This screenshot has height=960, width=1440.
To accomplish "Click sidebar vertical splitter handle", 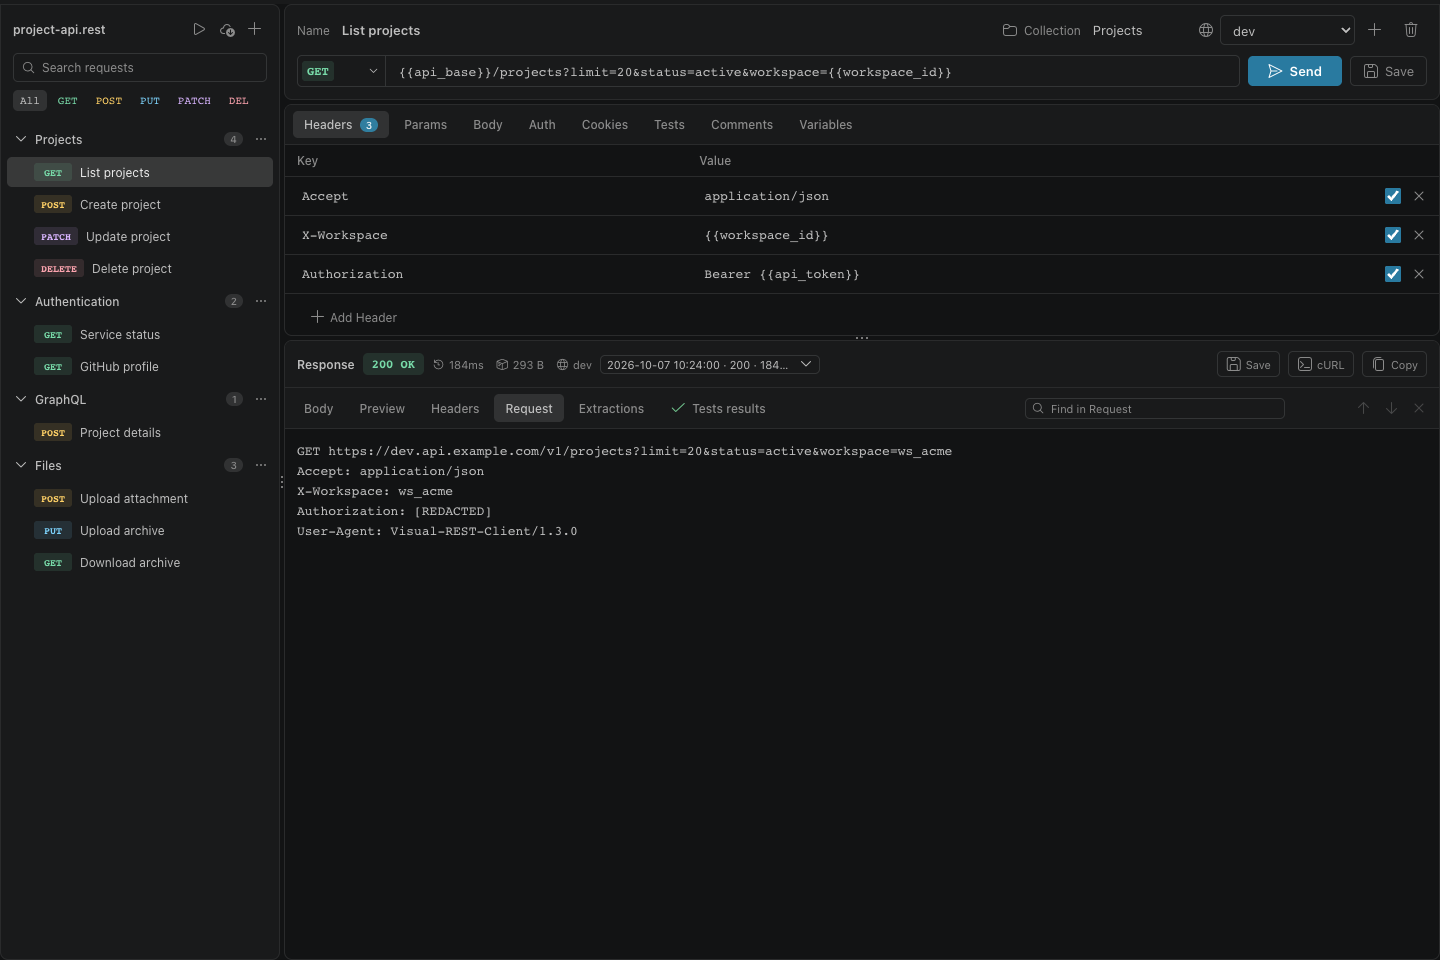I will point(282,482).
